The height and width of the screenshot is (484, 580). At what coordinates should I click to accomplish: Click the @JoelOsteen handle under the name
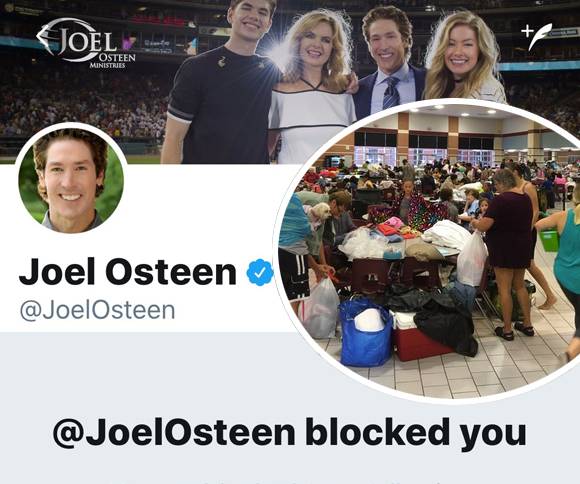(x=97, y=310)
